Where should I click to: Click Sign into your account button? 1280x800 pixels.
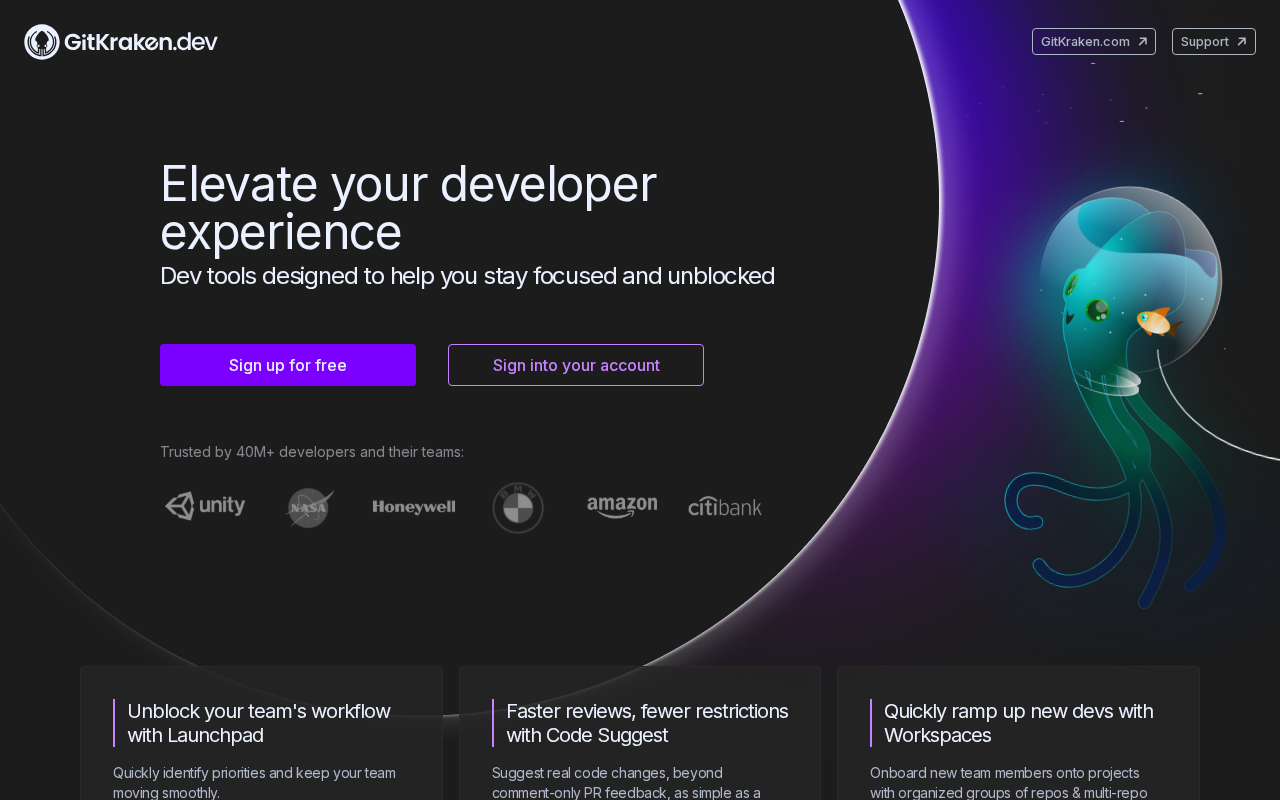tap(576, 365)
